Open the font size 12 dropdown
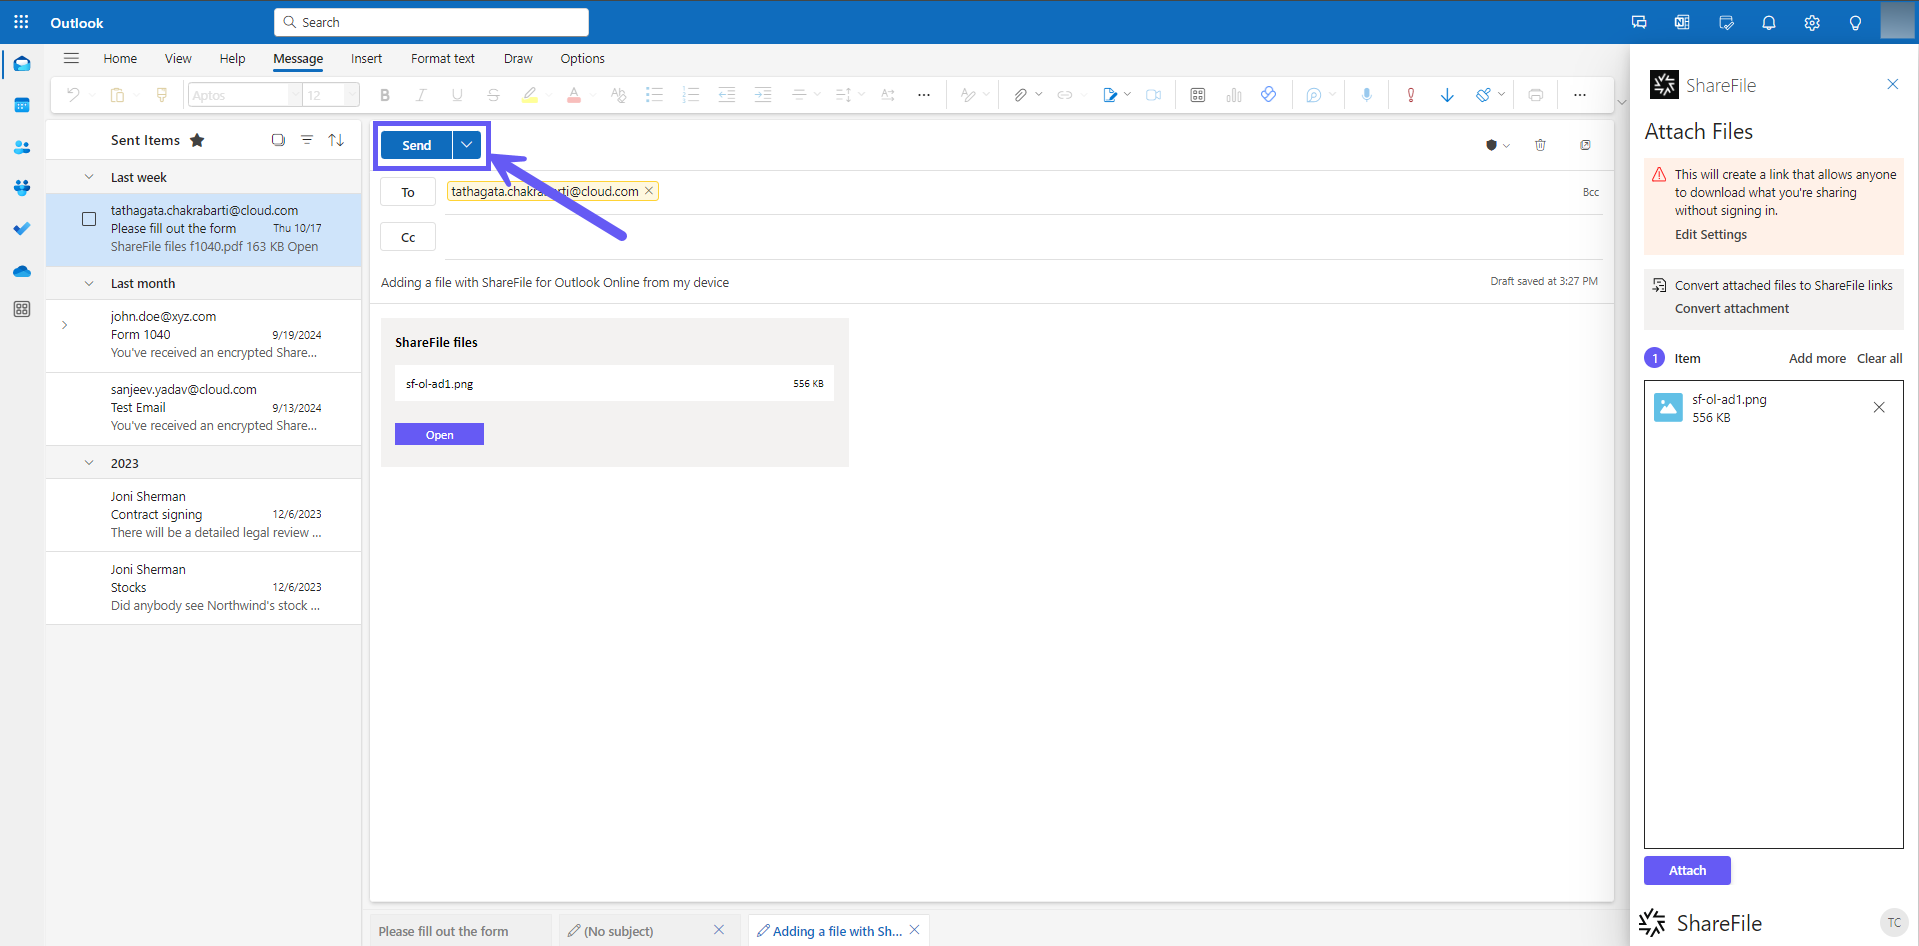 pos(351,95)
